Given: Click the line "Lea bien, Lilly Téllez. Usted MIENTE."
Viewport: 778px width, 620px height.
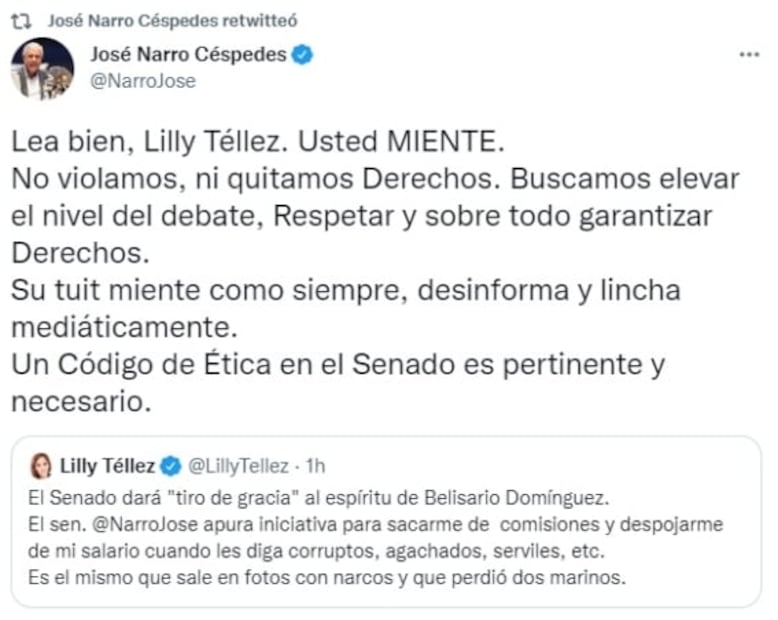Looking at the screenshot, I should pyautogui.click(x=252, y=141).
